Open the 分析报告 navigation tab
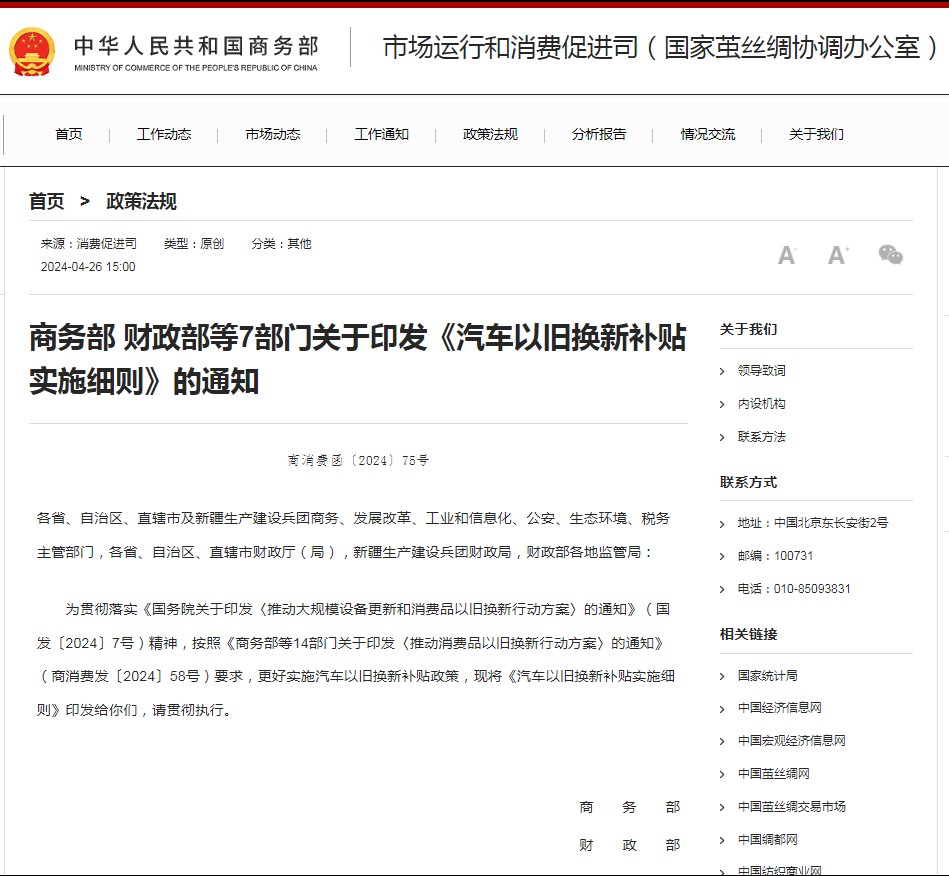 599,134
